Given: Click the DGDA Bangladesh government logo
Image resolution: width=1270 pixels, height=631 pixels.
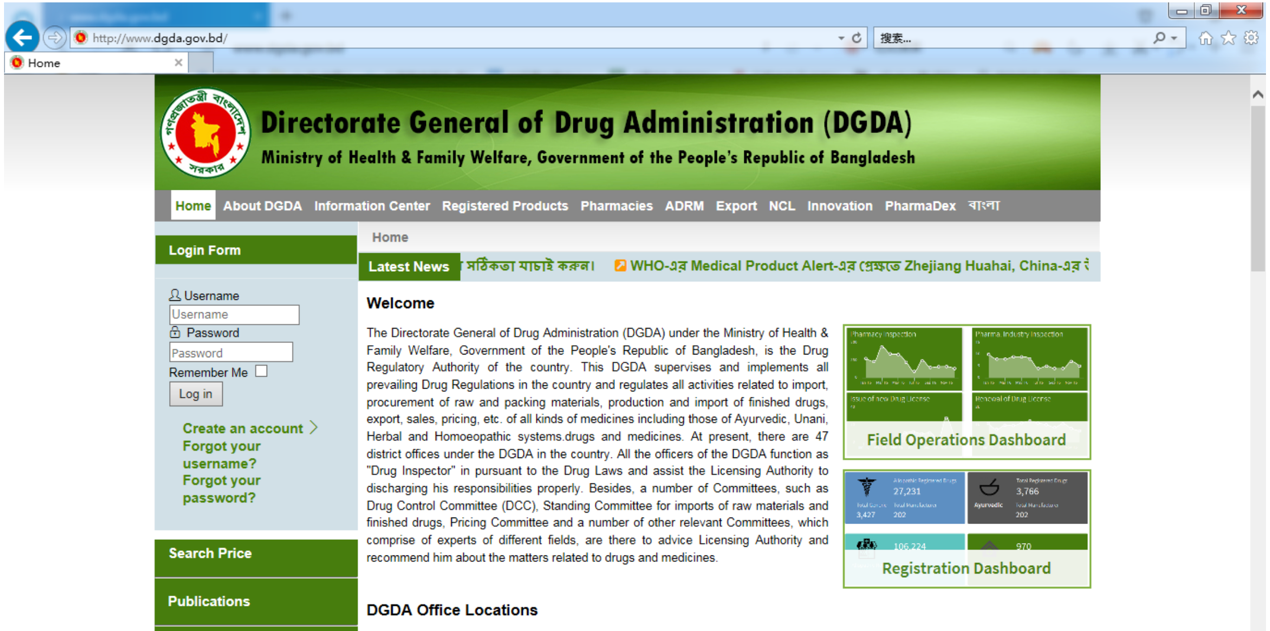Looking at the screenshot, I should click(x=206, y=133).
